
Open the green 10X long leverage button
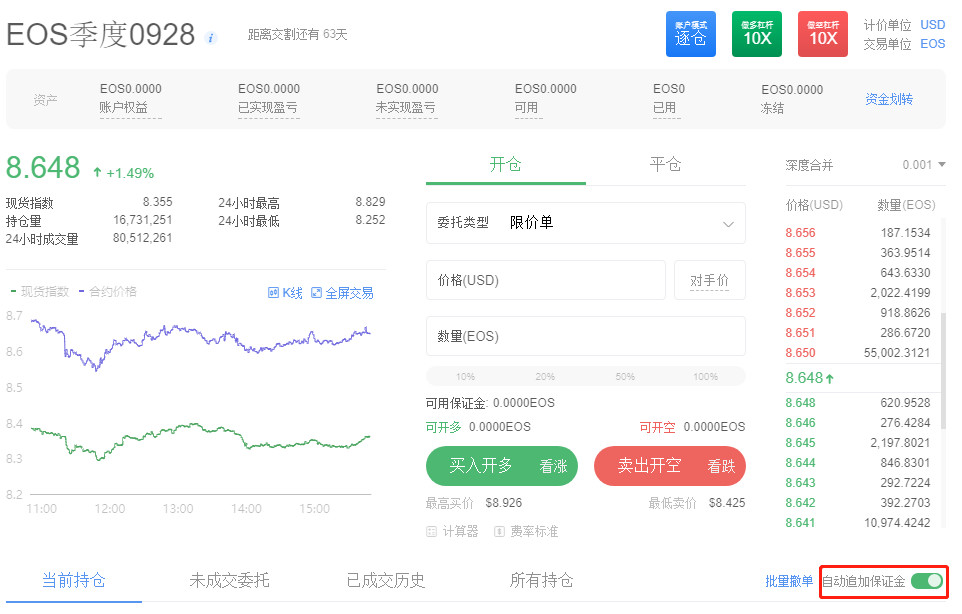point(757,34)
